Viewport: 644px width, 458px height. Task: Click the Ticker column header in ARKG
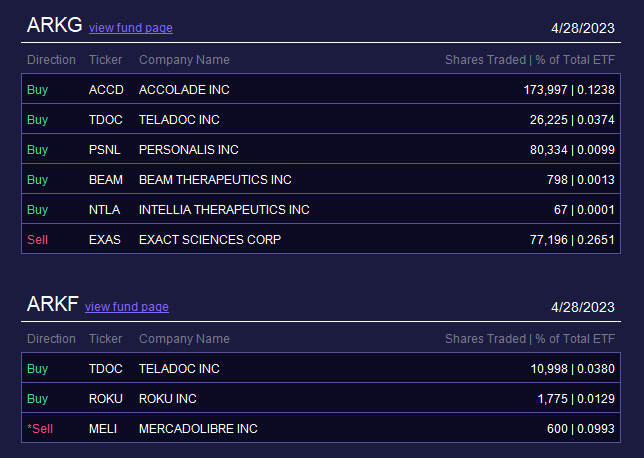click(106, 60)
